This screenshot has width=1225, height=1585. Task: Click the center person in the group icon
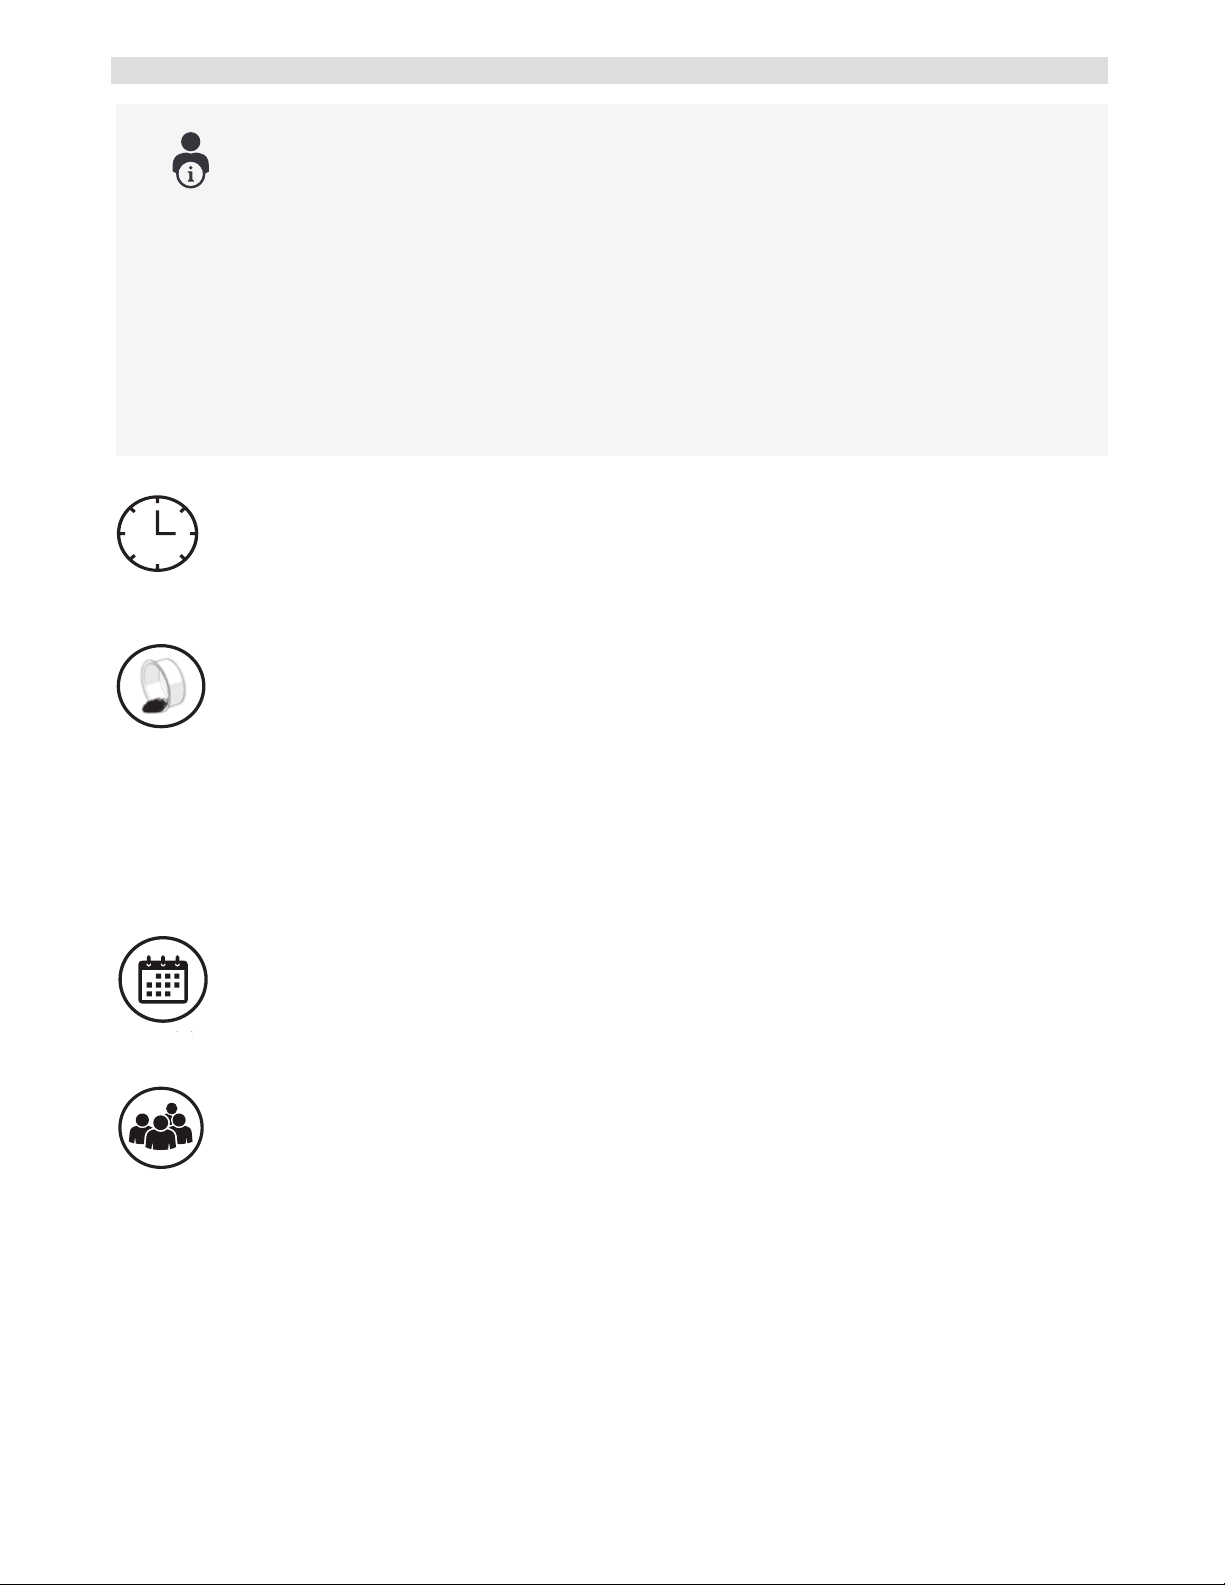pos(161,1135)
